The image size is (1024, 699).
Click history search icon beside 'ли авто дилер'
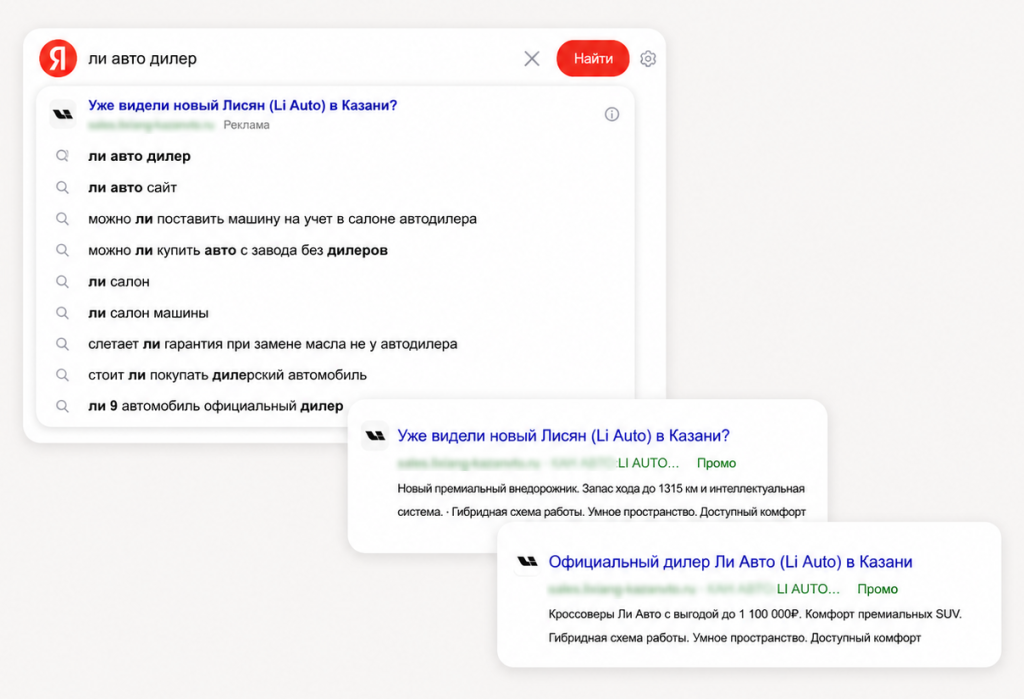pos(62,156)
